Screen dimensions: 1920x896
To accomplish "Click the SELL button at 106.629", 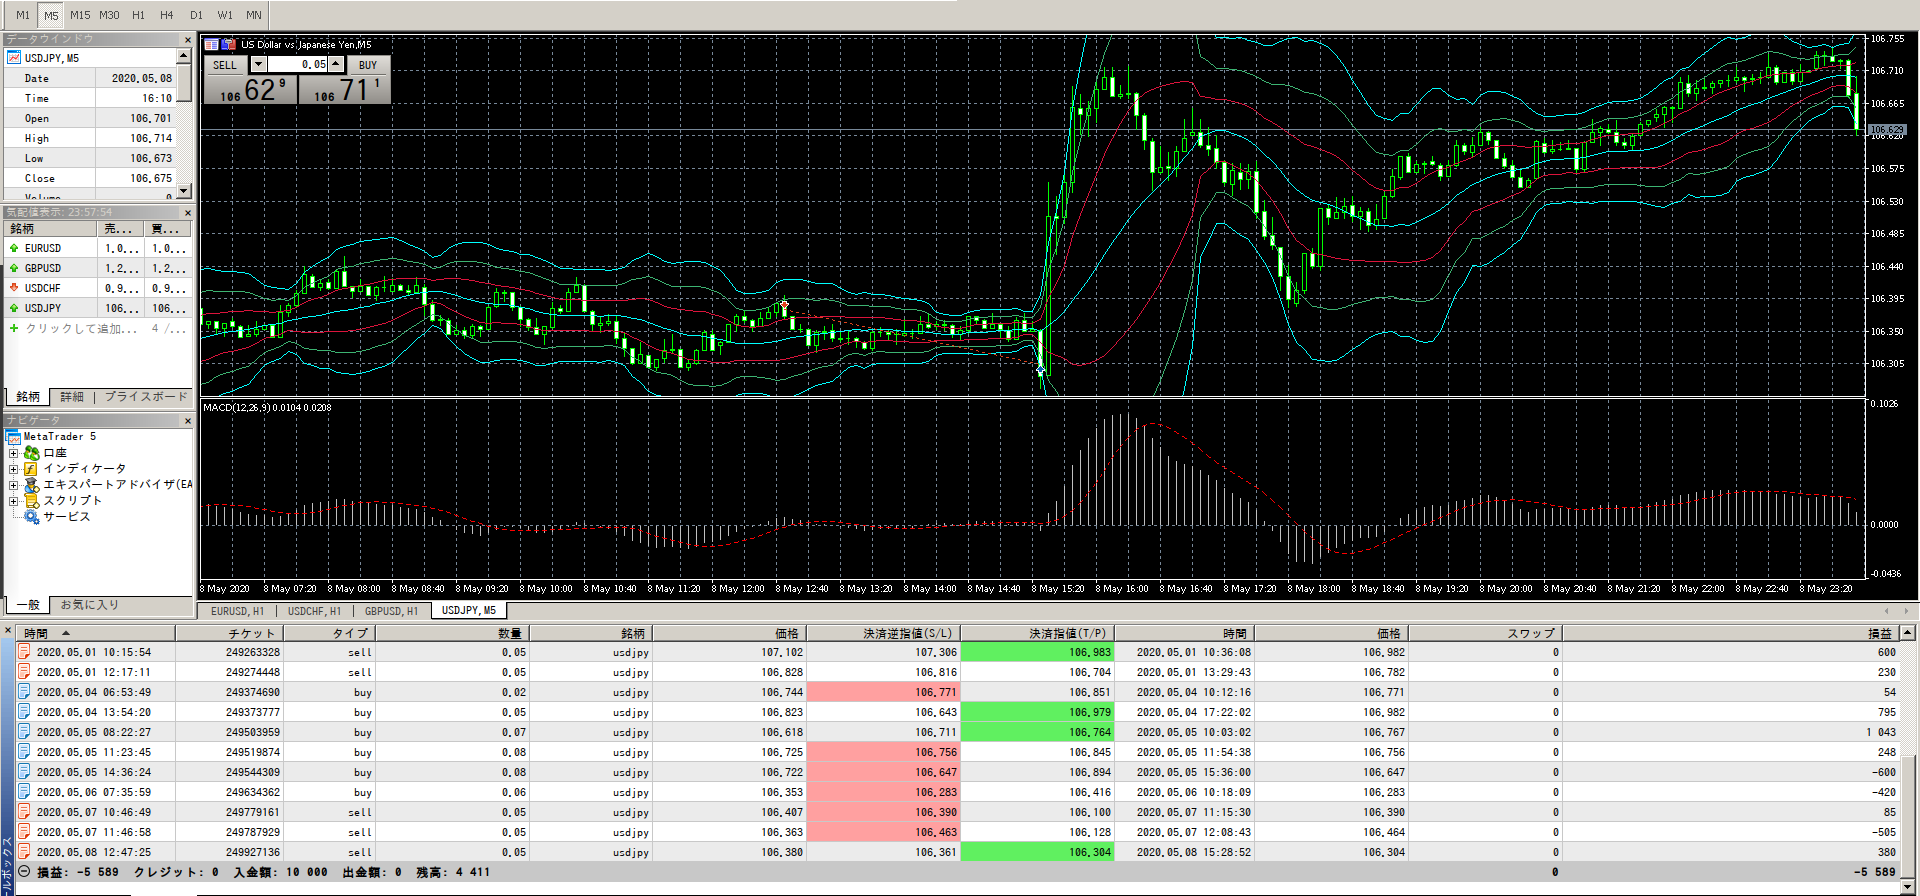I will coord(251,80).
